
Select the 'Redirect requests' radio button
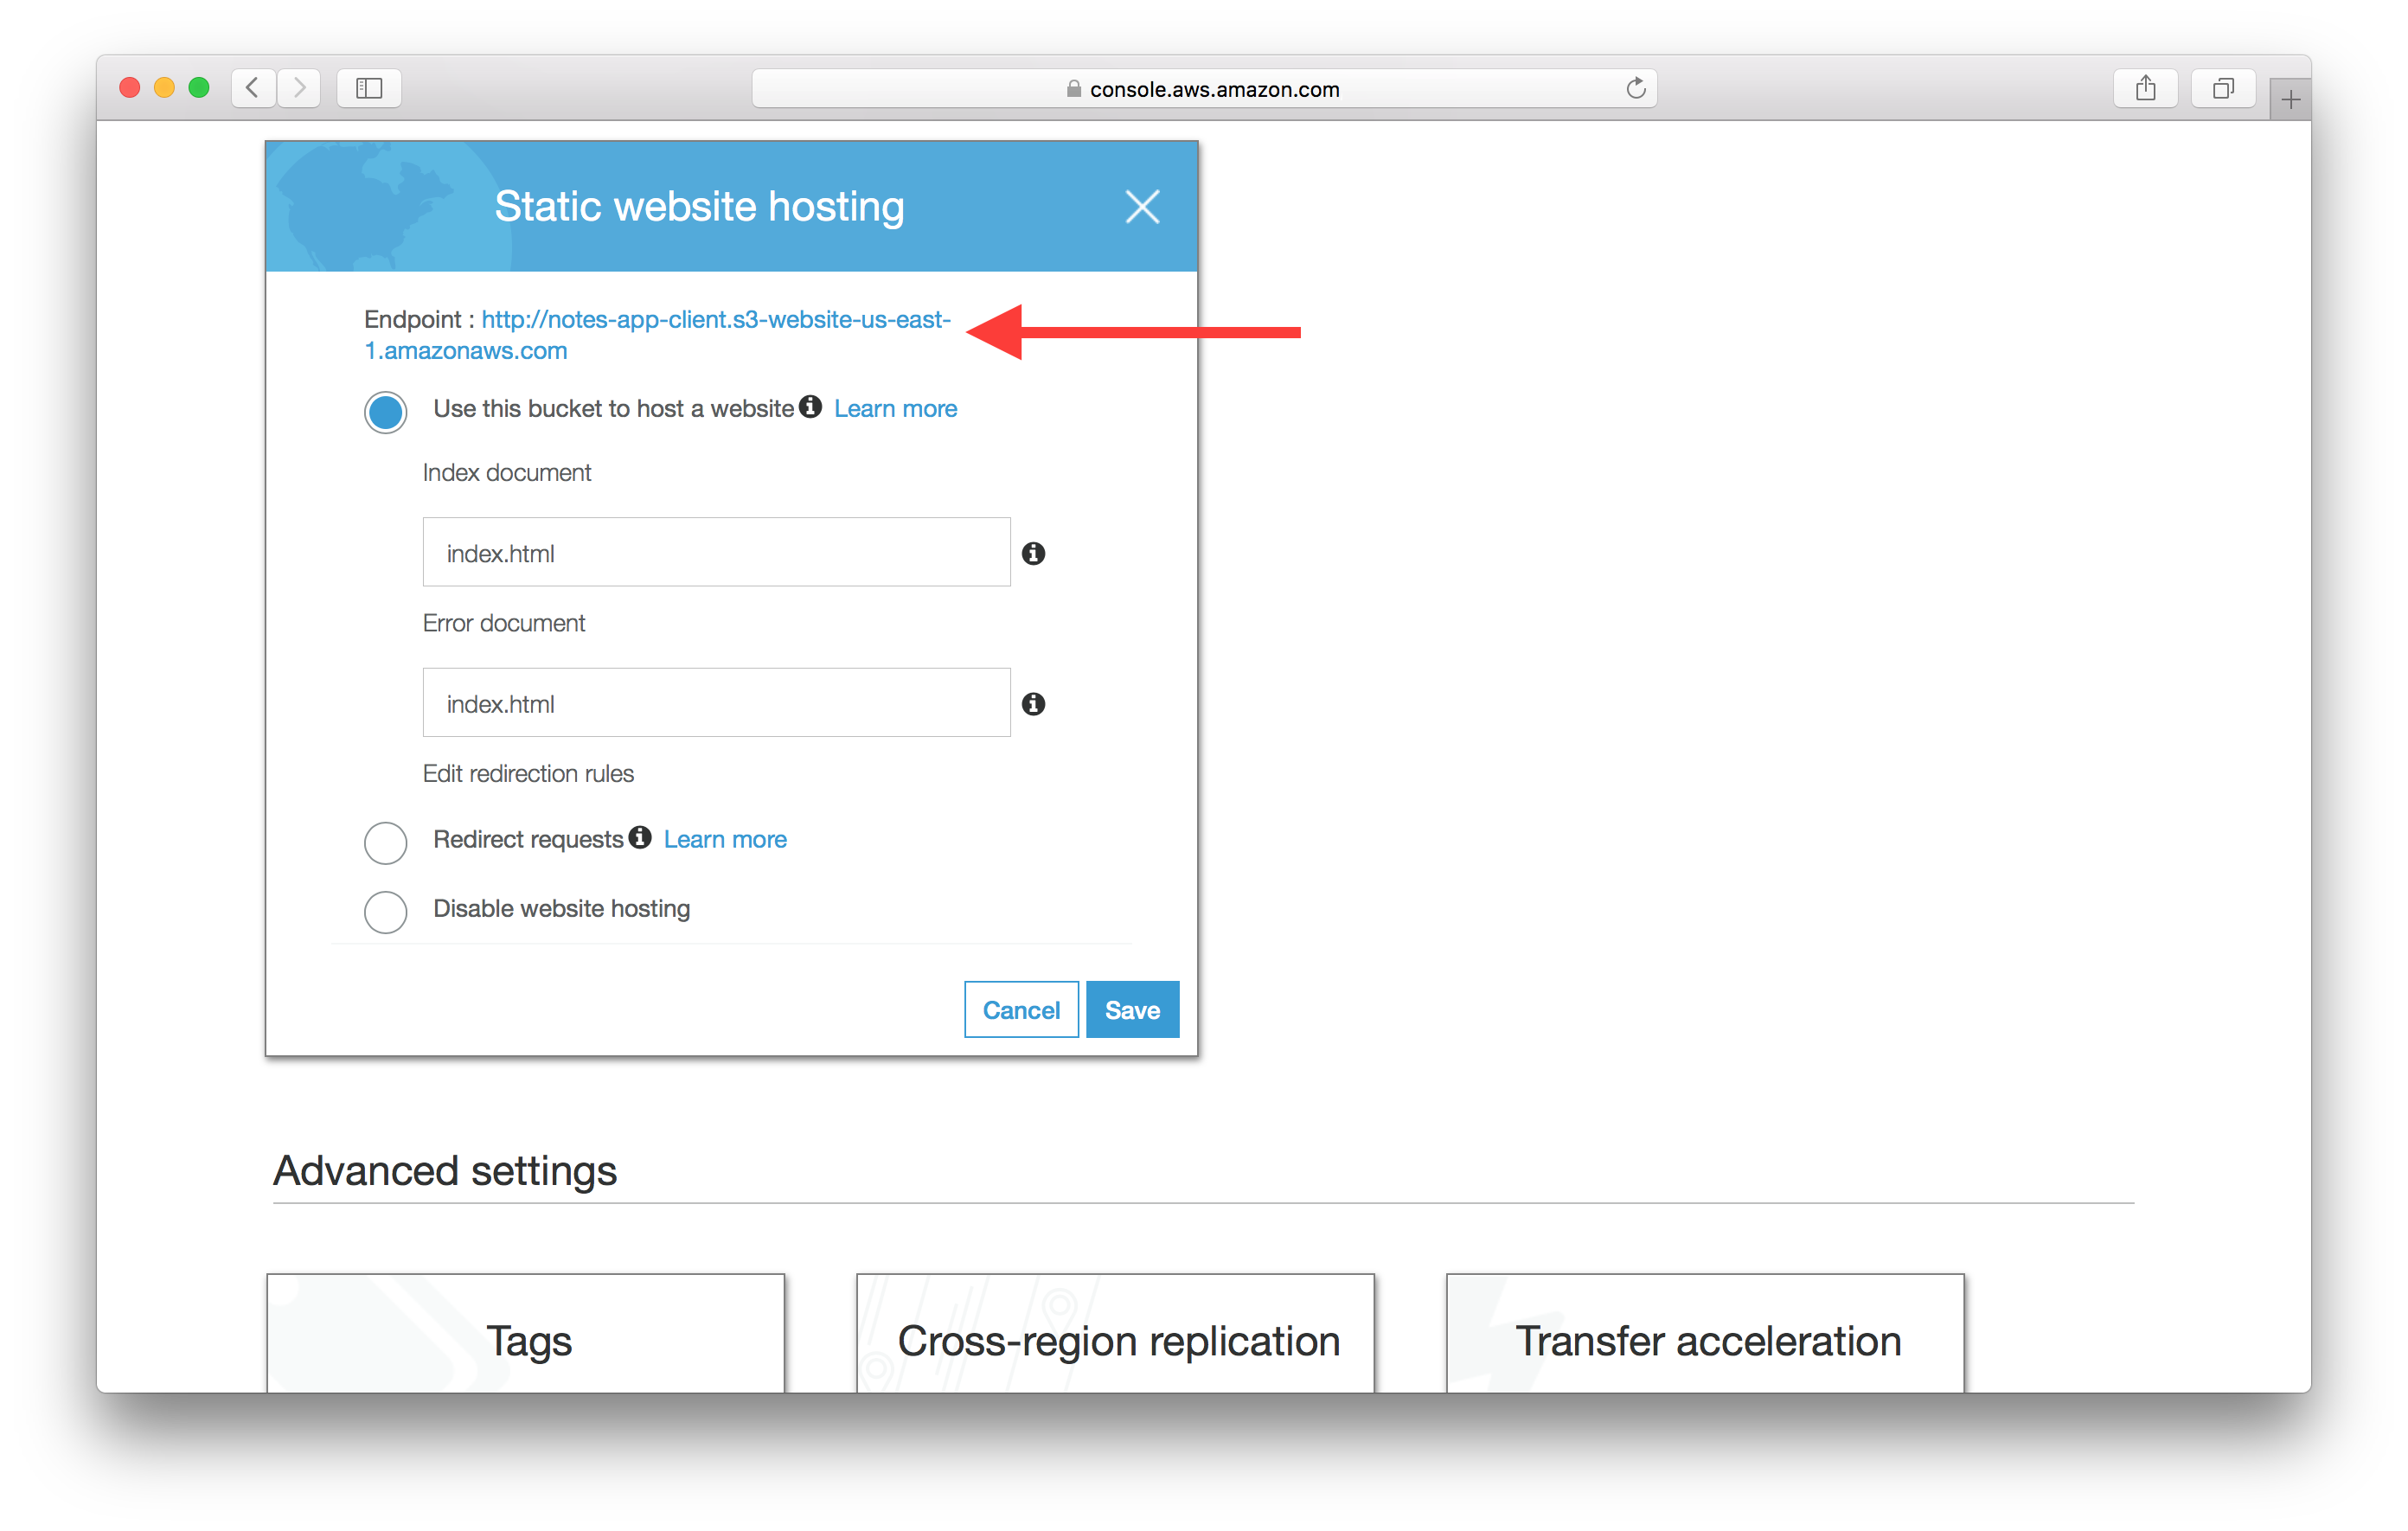click(384, 837)
